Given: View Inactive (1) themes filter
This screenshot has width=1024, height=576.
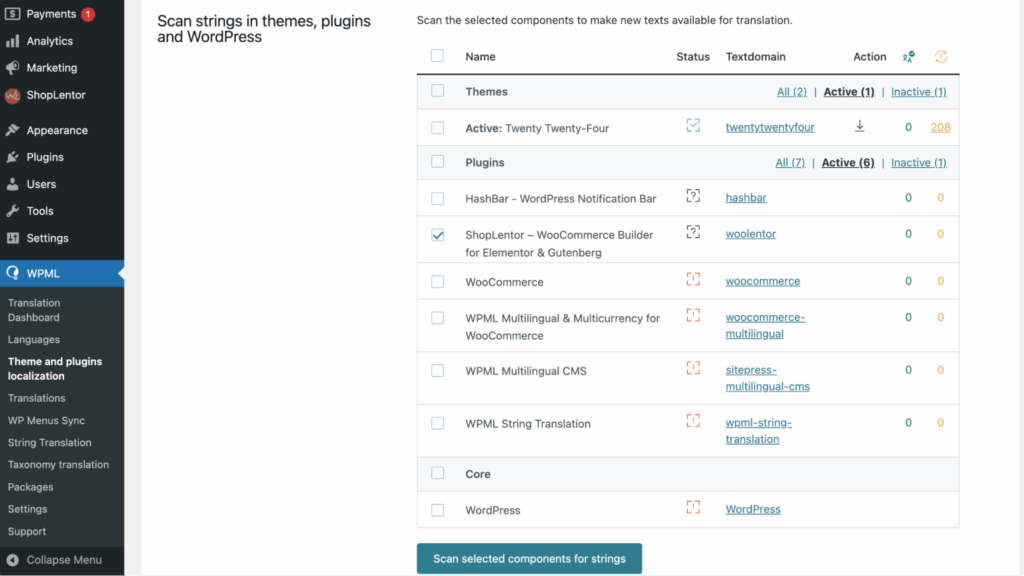Looking at the screenshot, I should point(917,91).
